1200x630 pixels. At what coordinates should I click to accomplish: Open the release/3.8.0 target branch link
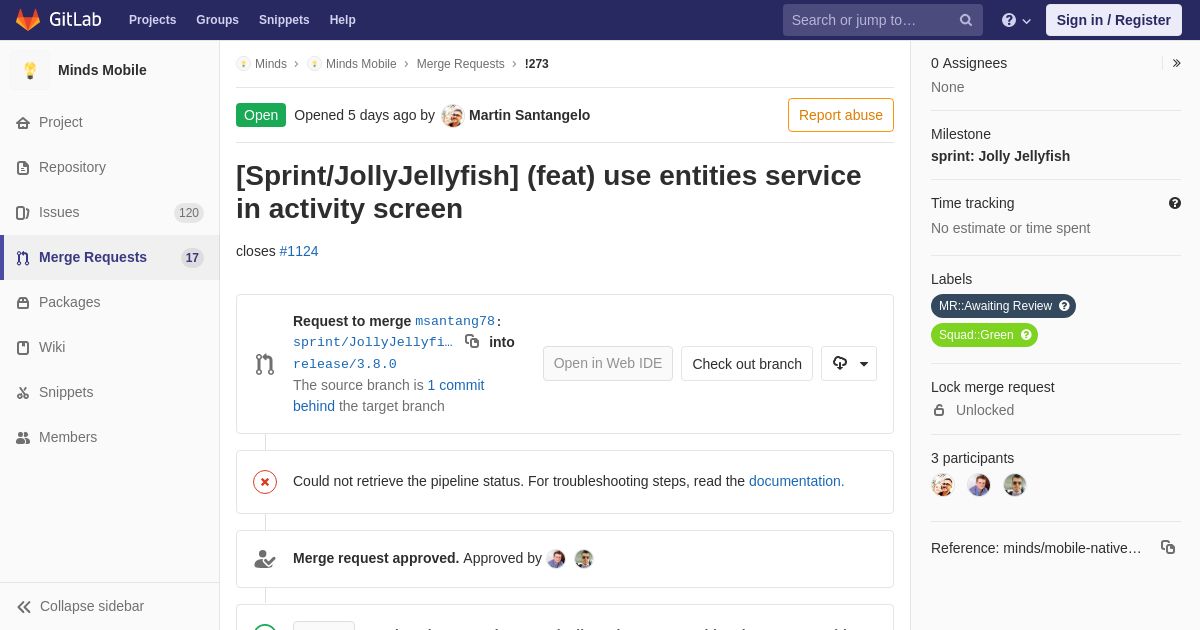pyautogui.click(x=345, y=364)
